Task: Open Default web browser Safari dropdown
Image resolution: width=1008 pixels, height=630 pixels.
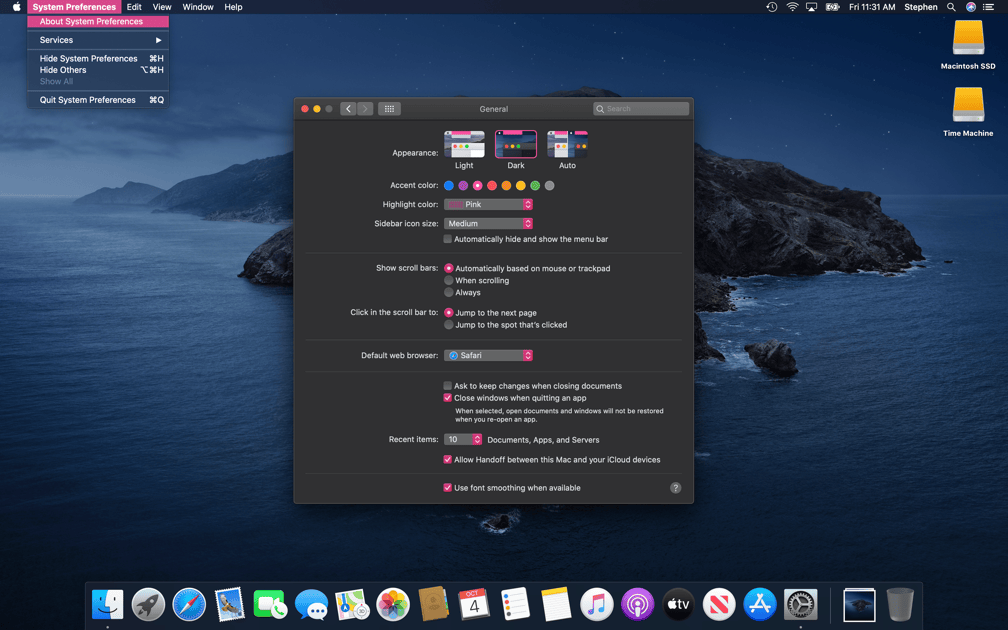Action: pyautogui.click(x=489, y=356)
